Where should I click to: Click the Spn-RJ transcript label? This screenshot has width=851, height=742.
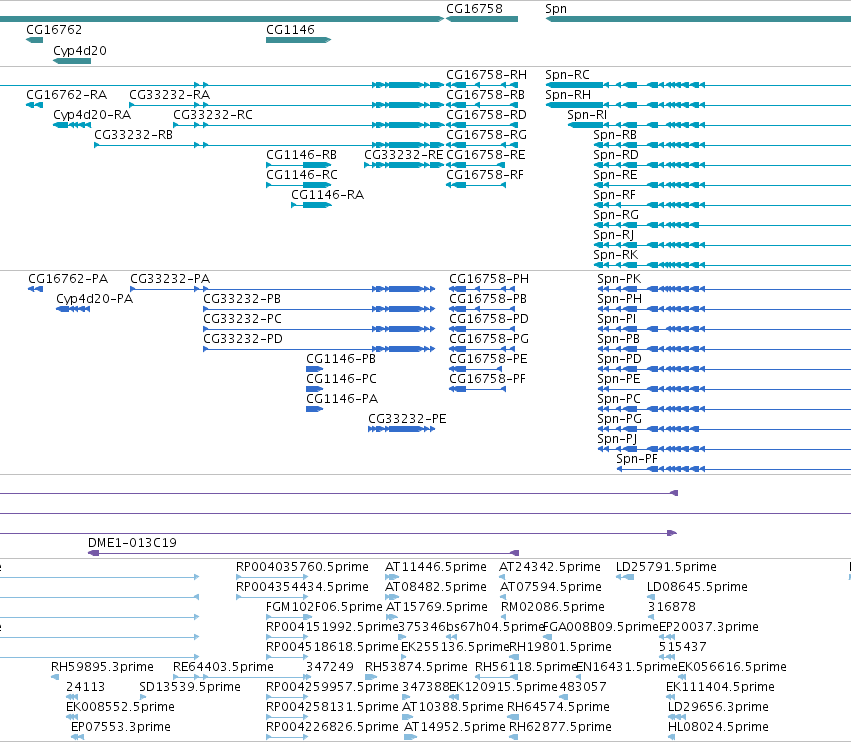[613, 234]
